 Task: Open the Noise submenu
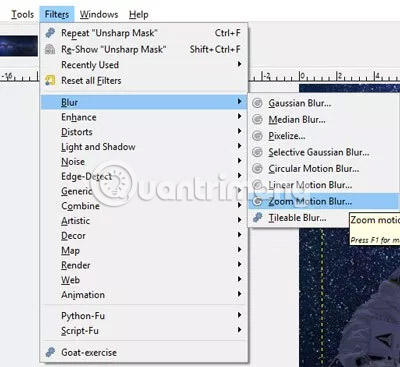pos(144,162)
